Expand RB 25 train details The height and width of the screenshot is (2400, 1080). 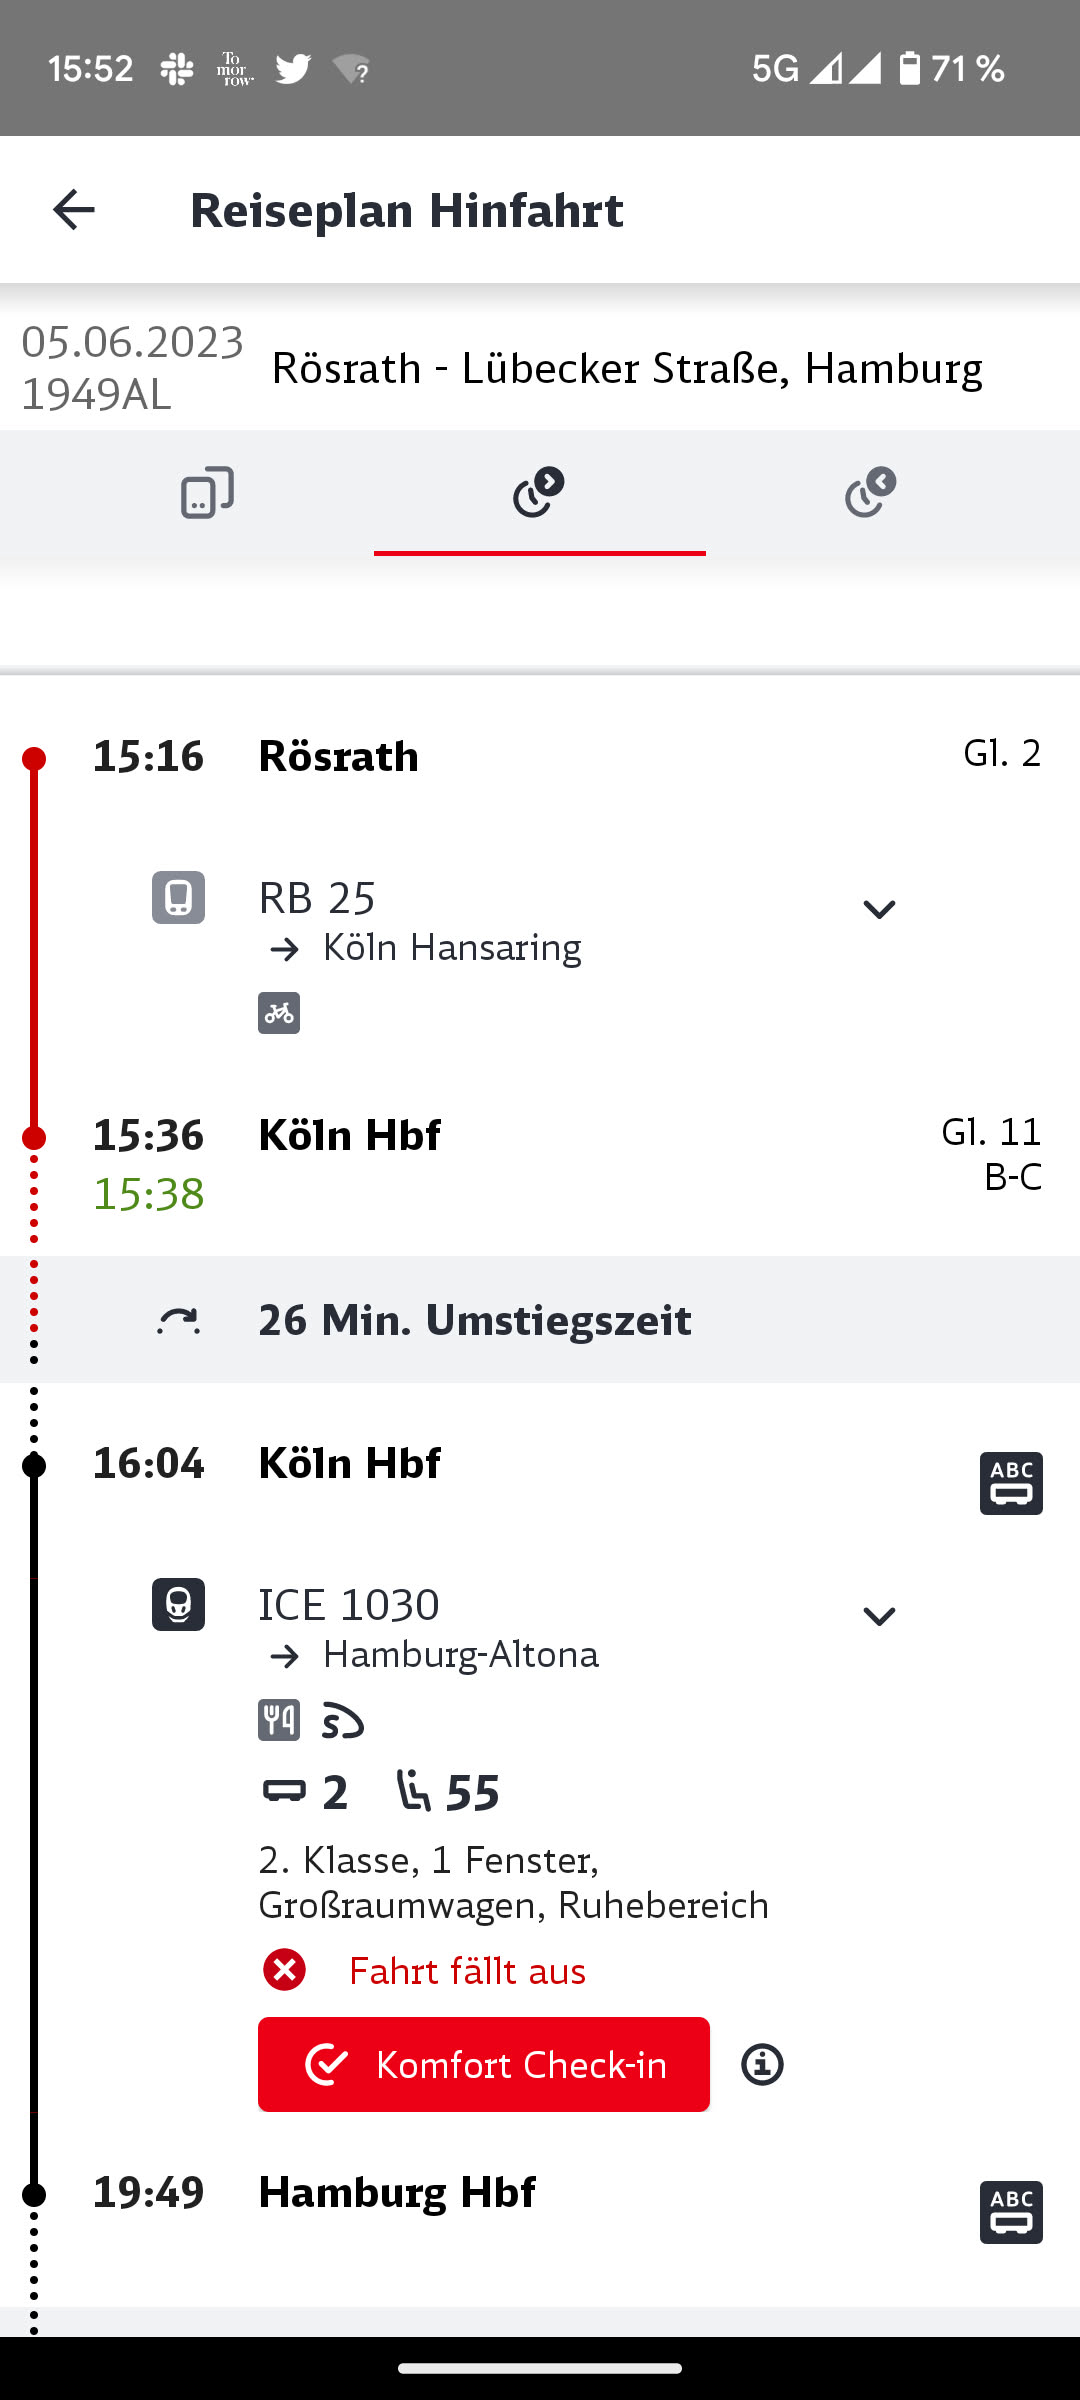click(879, 909)
